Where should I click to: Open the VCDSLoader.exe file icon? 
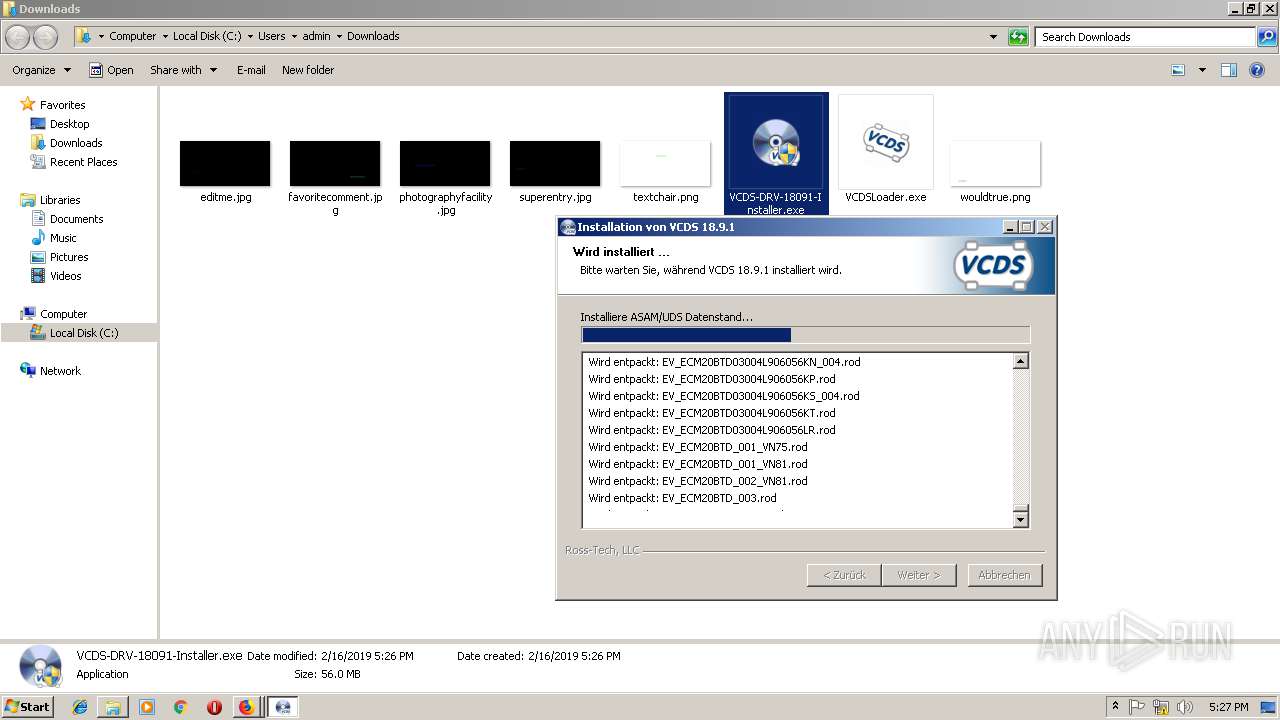pos(885,142)
